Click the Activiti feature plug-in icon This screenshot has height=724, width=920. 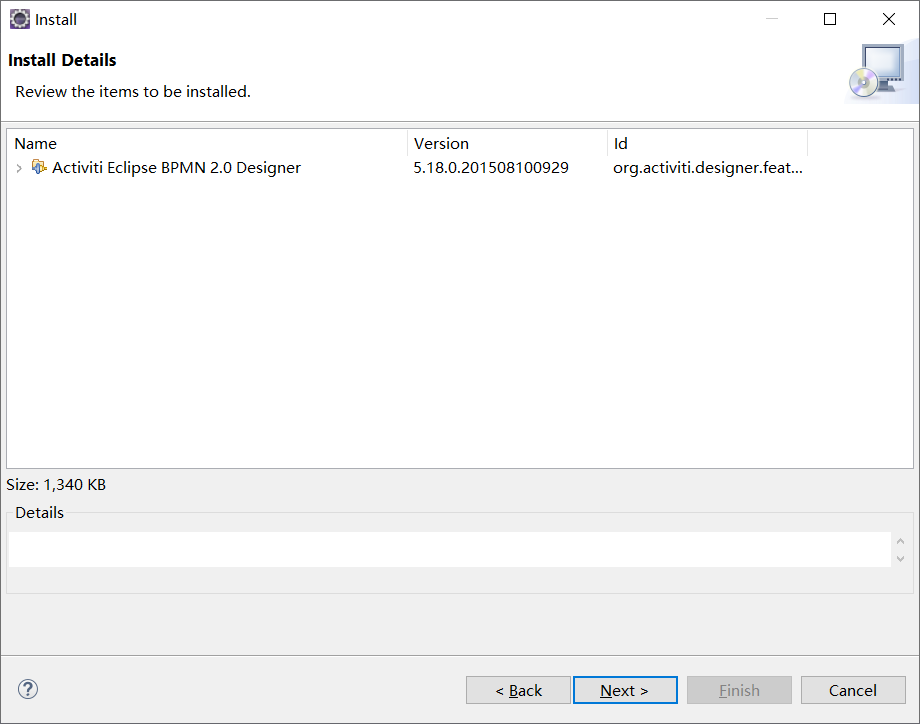click(x=39, y=167)
